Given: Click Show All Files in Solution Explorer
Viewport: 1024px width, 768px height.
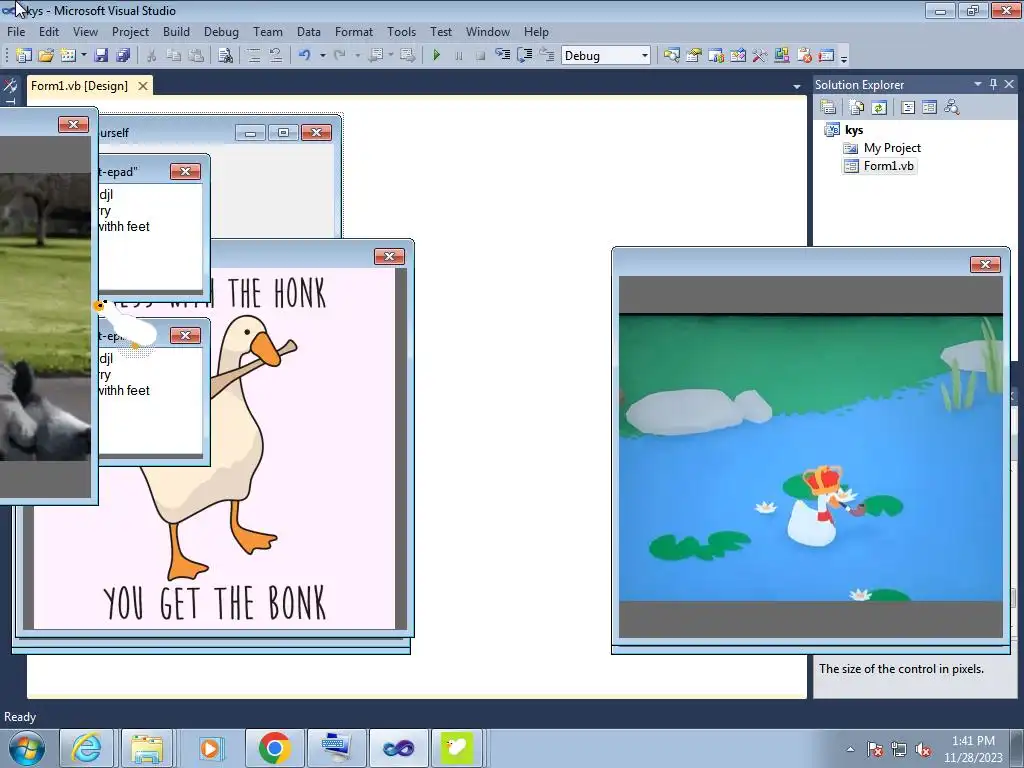Looking at the screenshot, I should 857,107.
